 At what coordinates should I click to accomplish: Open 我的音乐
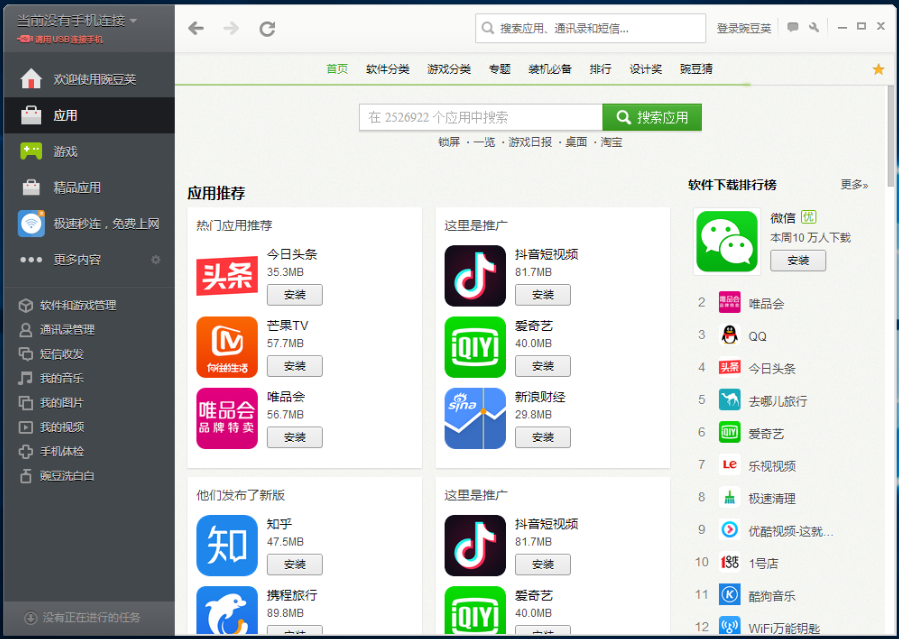[52, 378]
